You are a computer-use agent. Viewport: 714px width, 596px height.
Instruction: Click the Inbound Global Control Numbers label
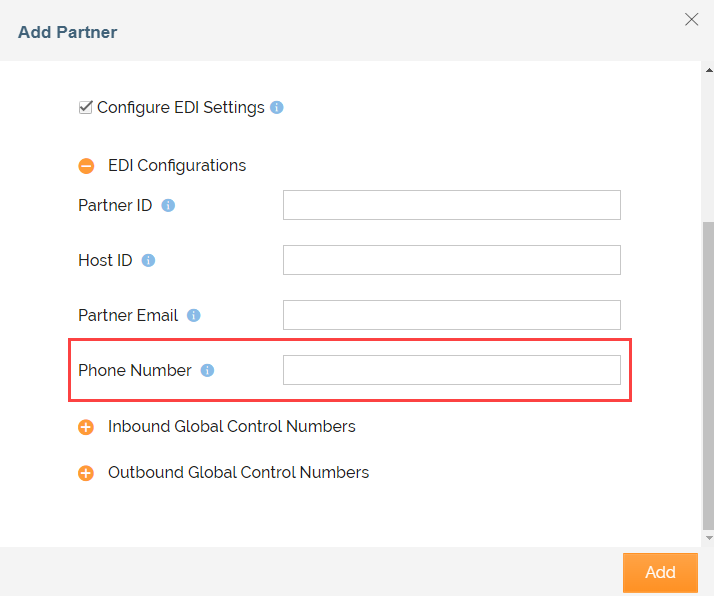click(231, 426)
